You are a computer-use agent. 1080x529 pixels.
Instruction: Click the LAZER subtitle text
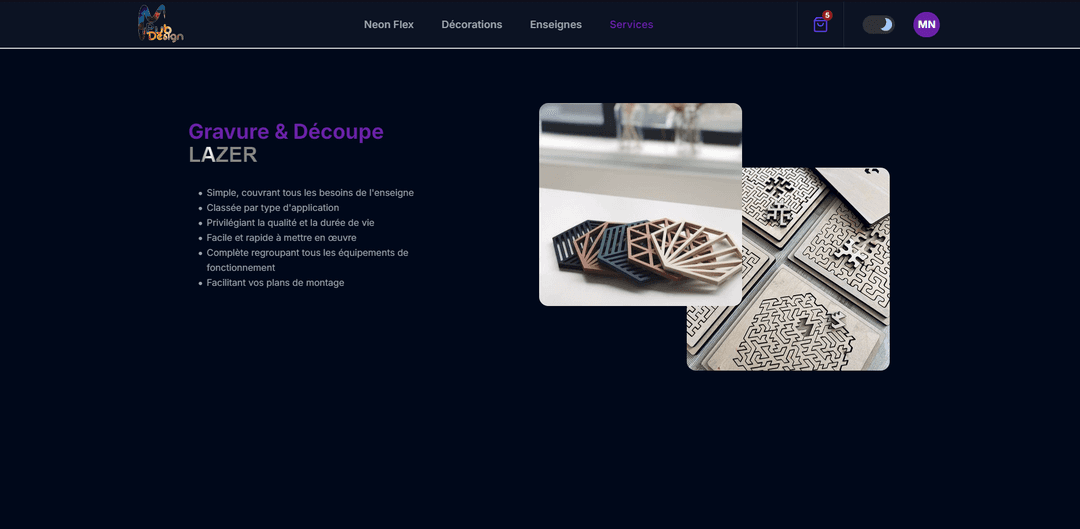click(x=223, y=154)
